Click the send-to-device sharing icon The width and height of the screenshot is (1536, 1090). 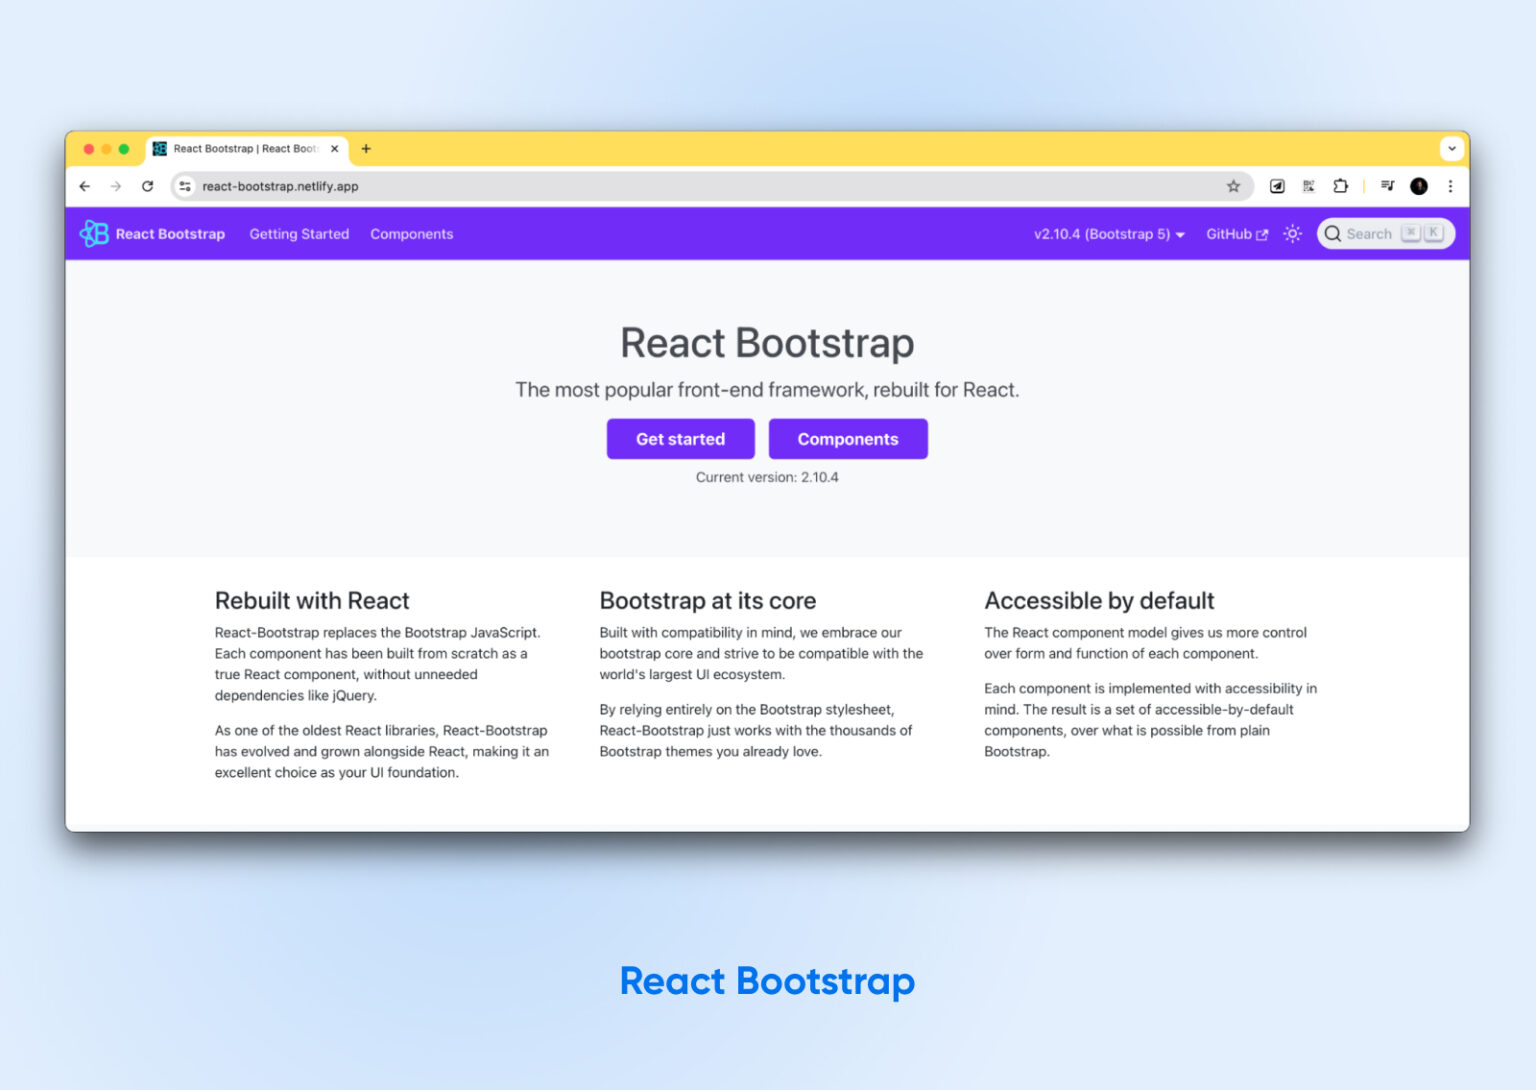click(1276, 186)
